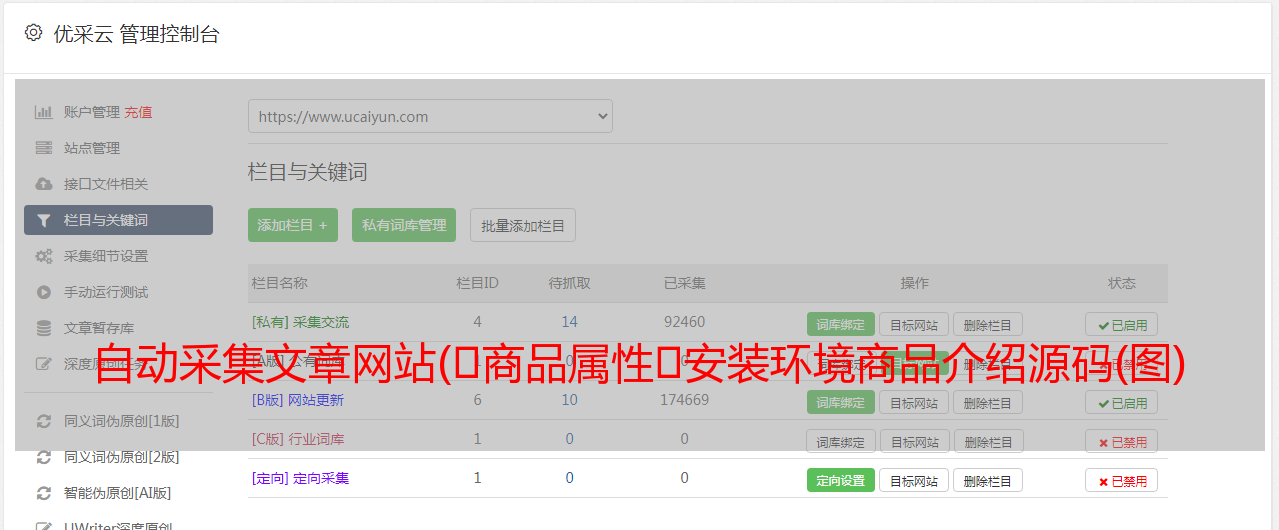Click 目标网站 in the 采集交流 row

(914, 324)
